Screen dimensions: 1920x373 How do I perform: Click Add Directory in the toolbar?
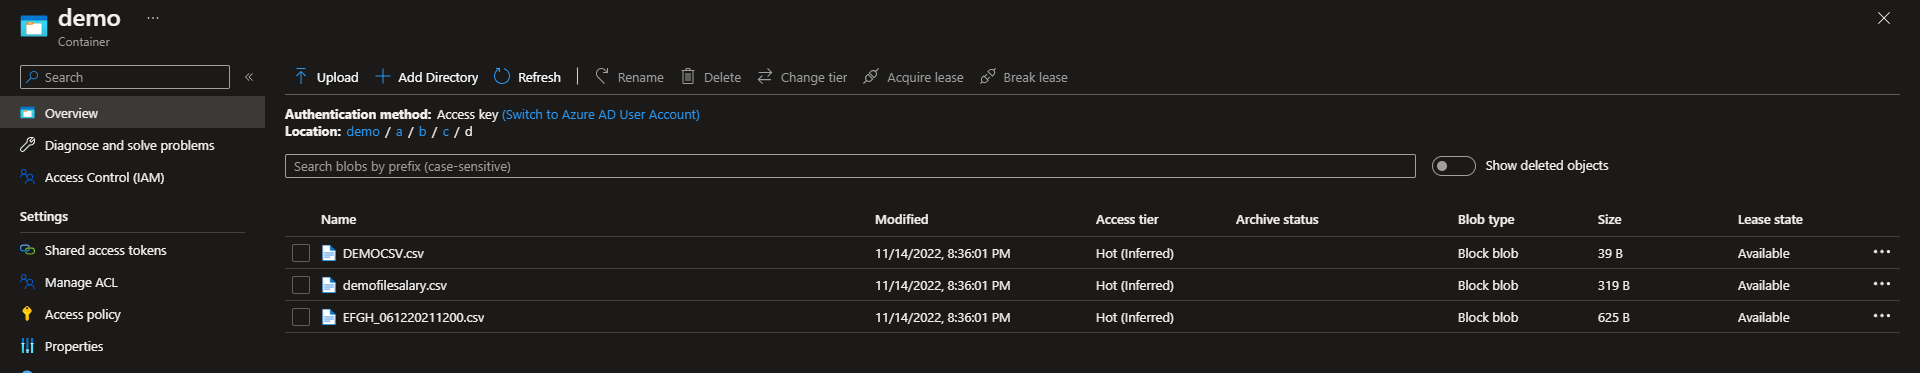(427, 77)
